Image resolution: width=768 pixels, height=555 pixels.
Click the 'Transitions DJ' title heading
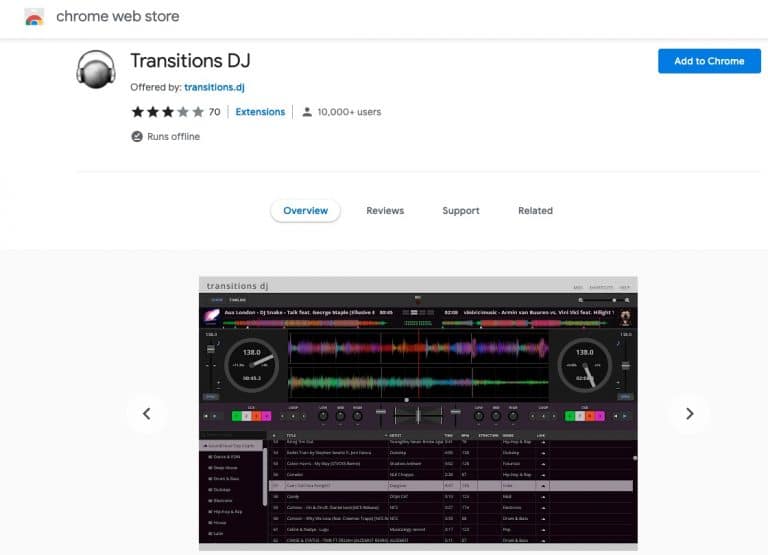click(191, 61)
